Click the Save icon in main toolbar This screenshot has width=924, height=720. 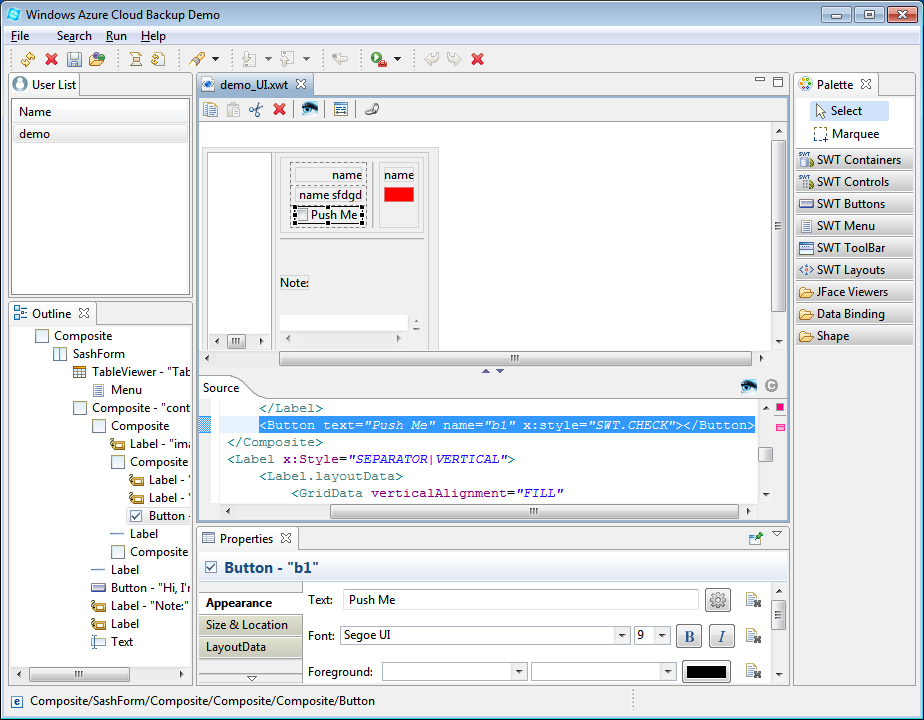tap(74, 59)
